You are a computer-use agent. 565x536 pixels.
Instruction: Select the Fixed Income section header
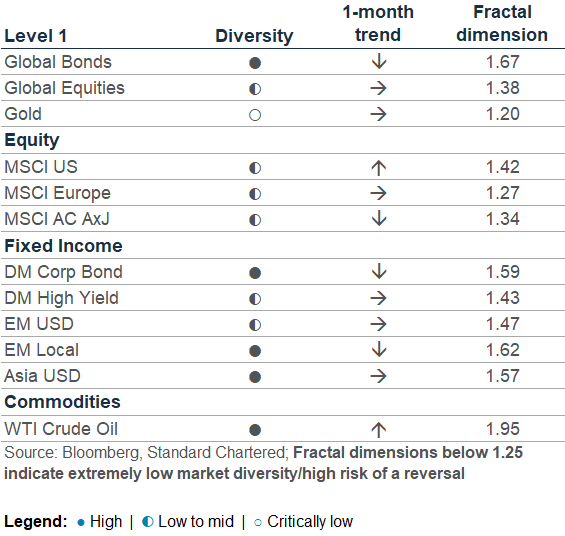63,246
